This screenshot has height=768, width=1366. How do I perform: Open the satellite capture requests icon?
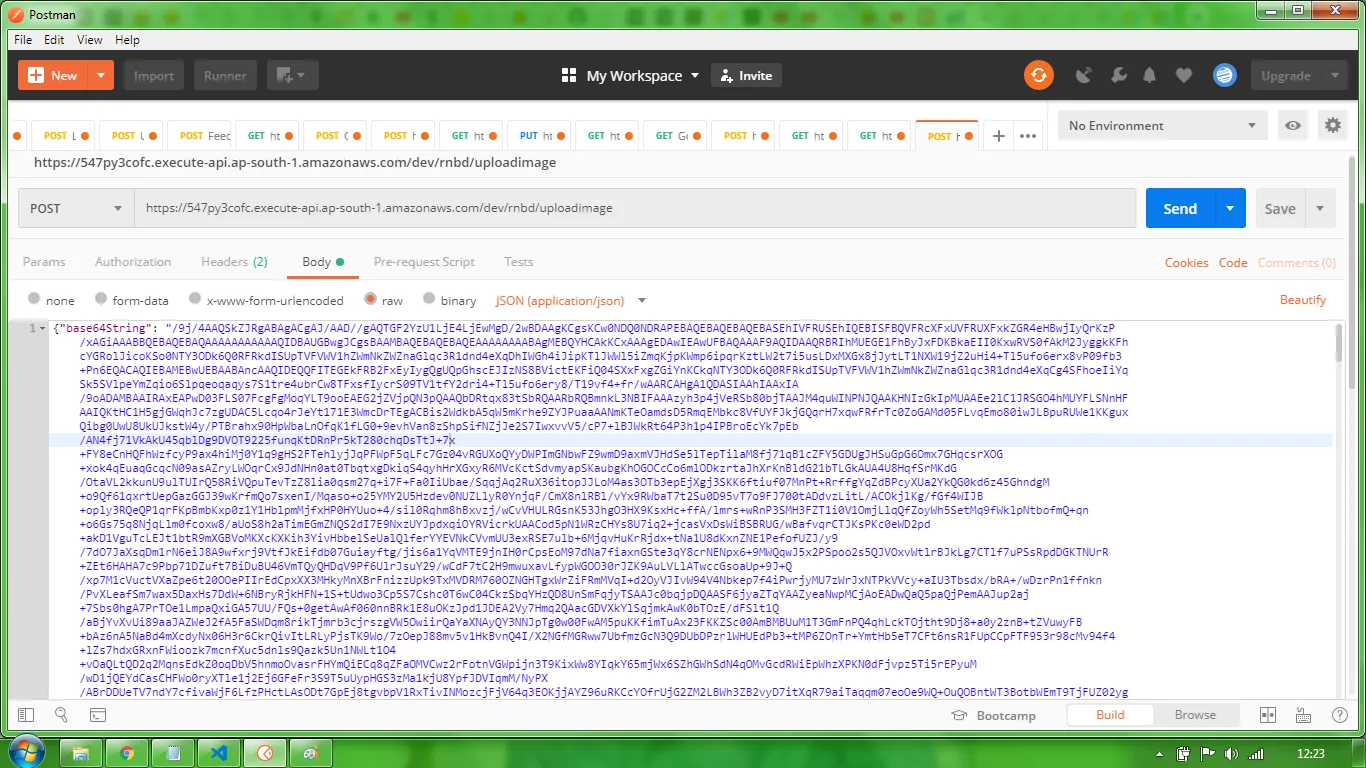(1083, 75)
